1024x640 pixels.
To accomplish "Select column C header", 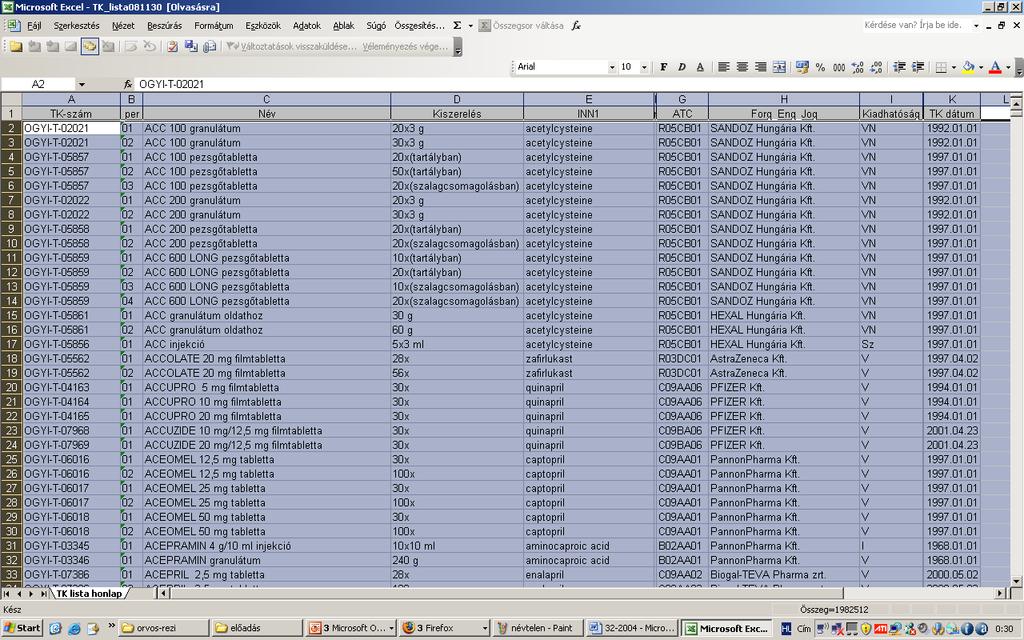I will tap(266, 99).
